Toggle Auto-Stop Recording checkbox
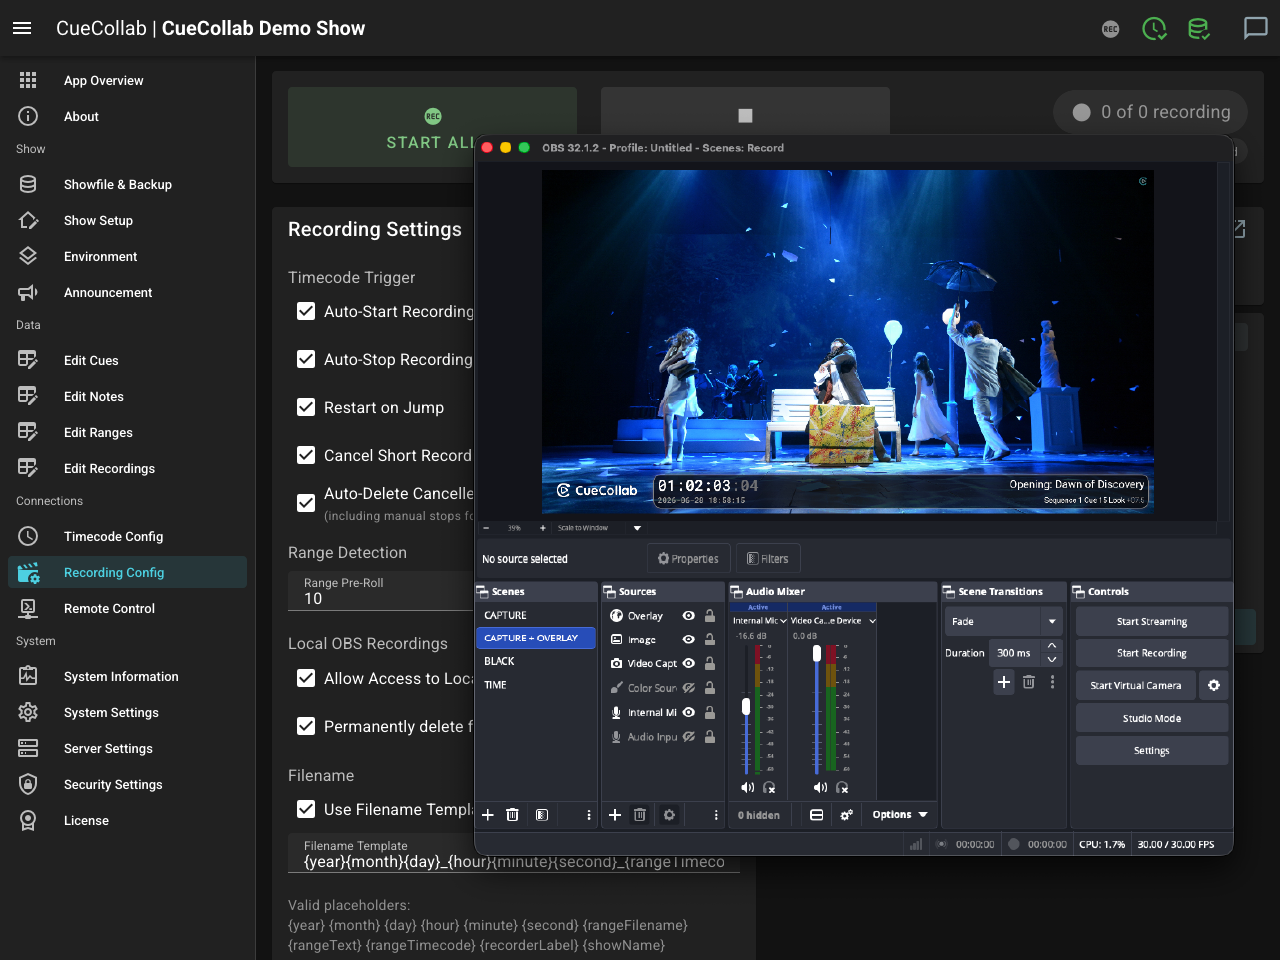Image resolution: width=1280 pixels, height=960 pixels. click(x=306, y=359)
